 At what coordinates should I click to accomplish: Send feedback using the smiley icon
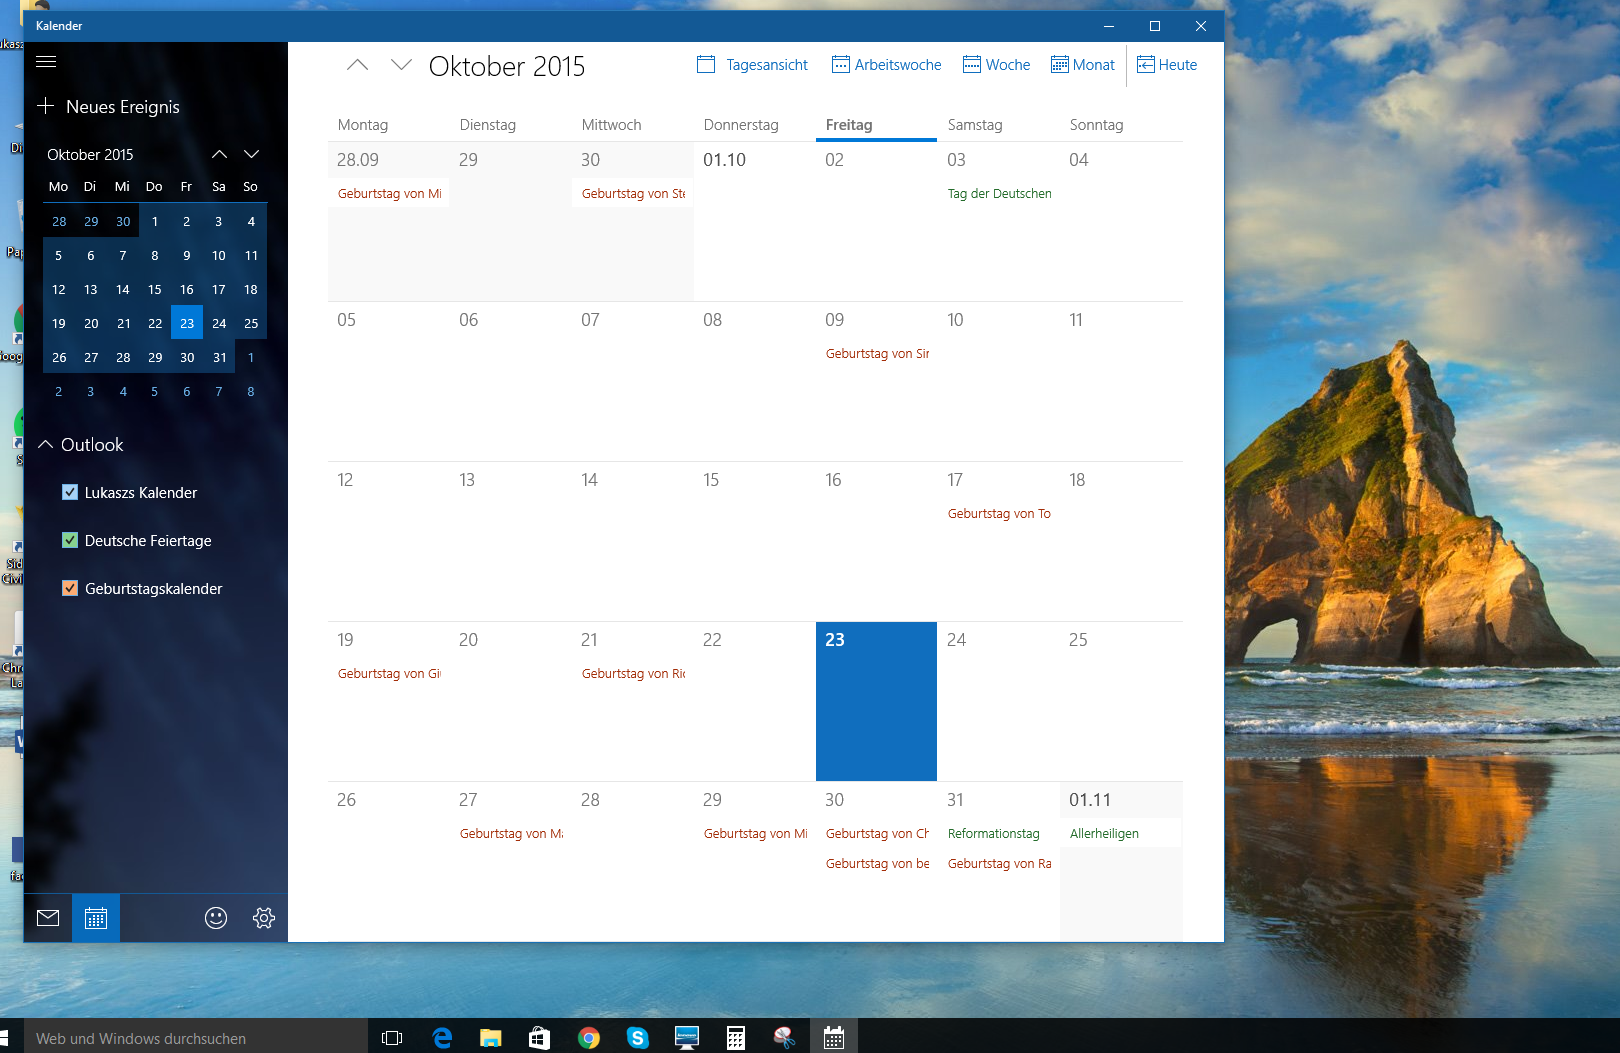click(x=216, y=917)
